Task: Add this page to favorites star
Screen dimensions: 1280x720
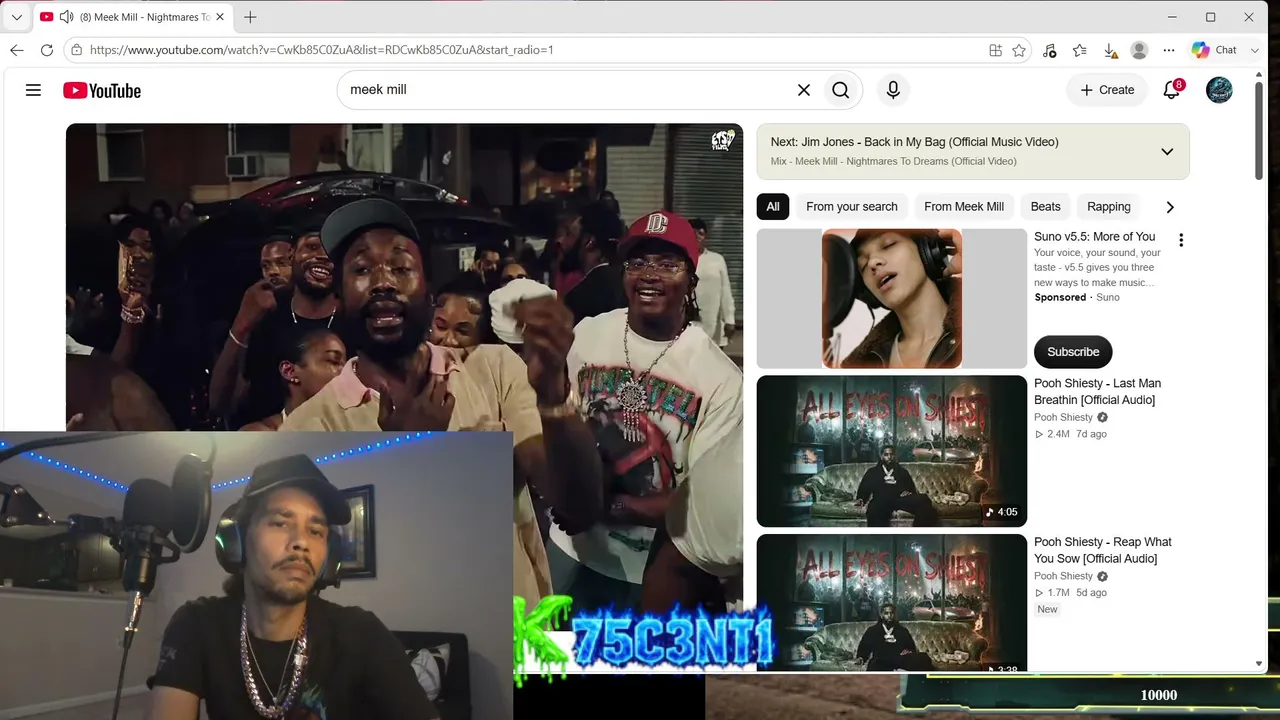Action: [x=1019, y=50]
